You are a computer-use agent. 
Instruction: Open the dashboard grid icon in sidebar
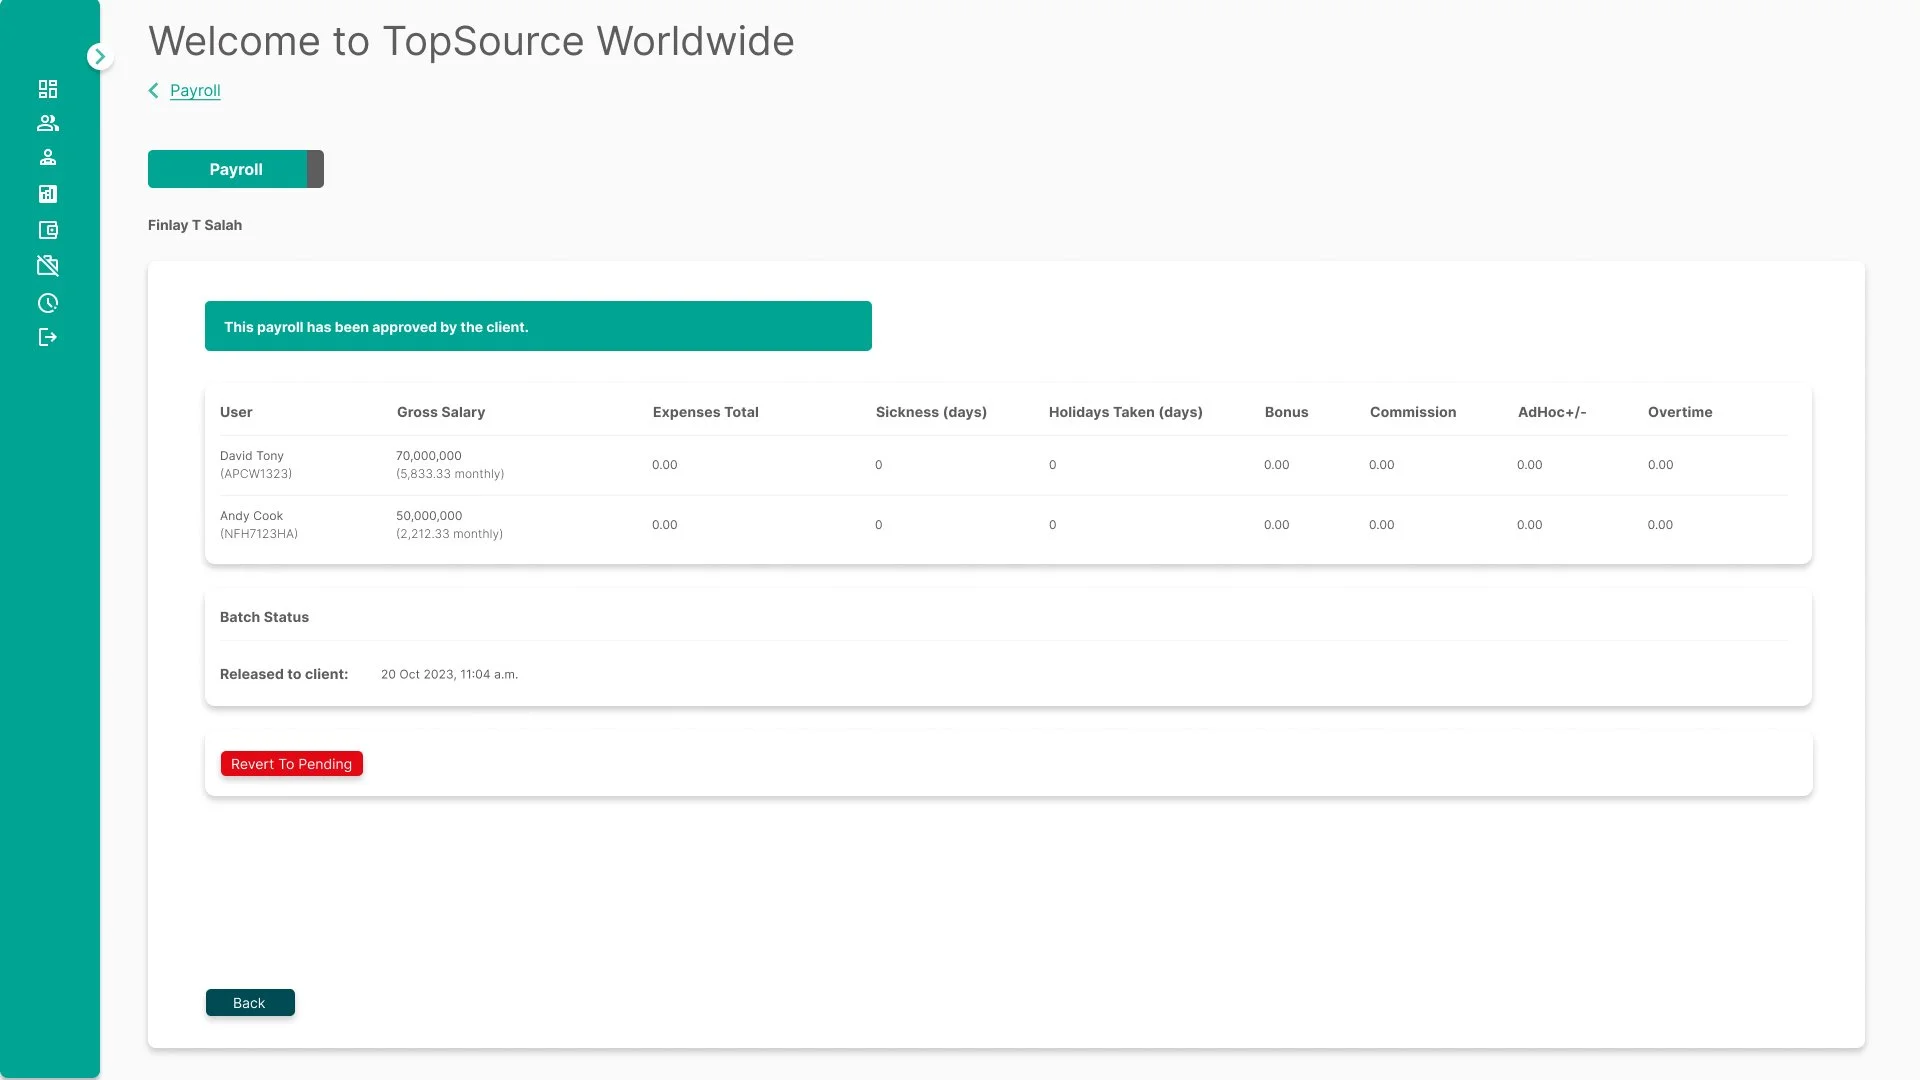(x=48, y=89)
